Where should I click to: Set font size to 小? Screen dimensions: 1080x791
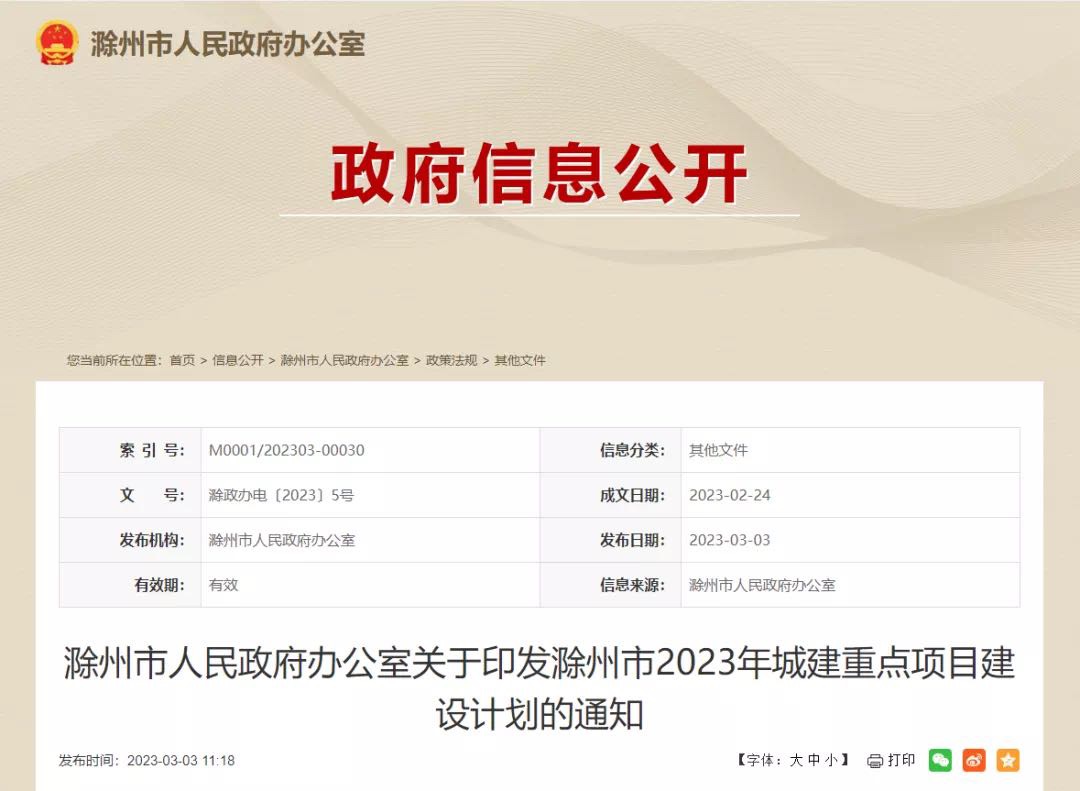pos(832,760)
